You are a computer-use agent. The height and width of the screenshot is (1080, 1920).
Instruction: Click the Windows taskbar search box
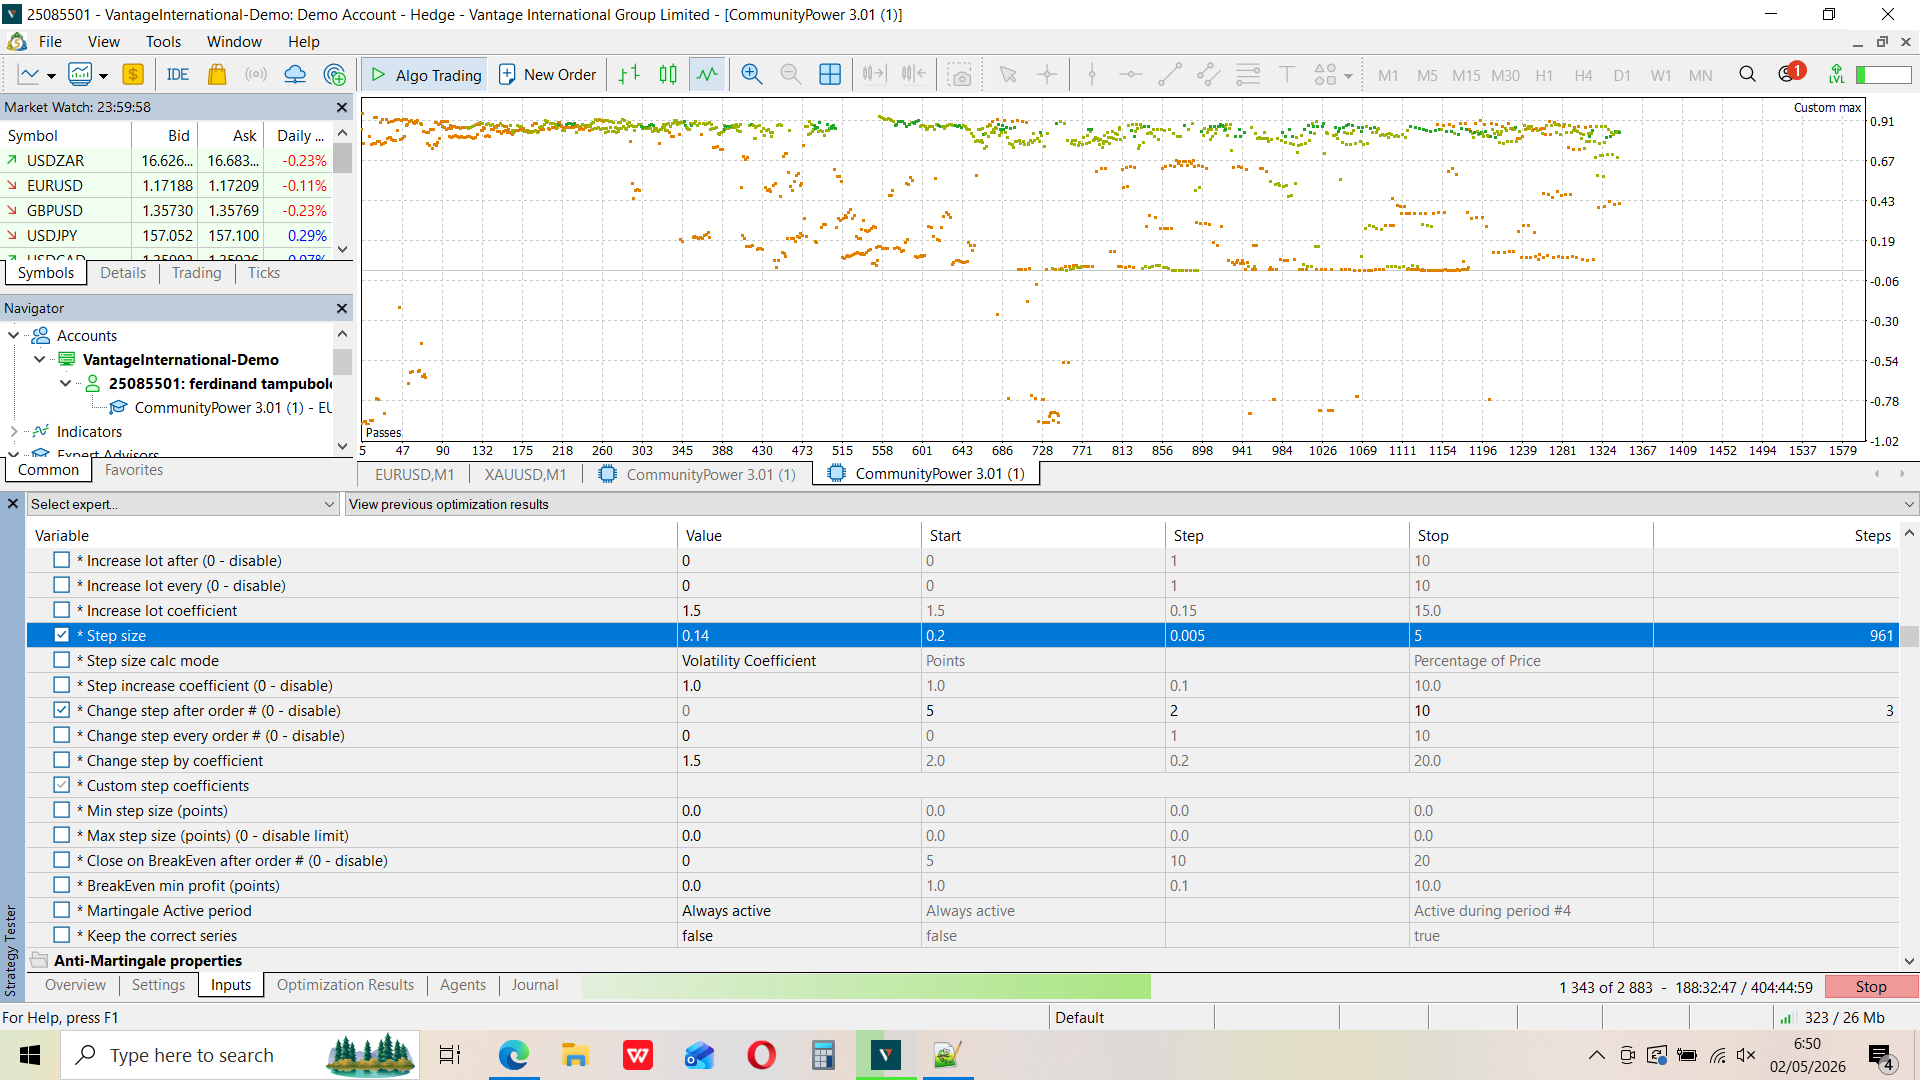[240, 1055]
